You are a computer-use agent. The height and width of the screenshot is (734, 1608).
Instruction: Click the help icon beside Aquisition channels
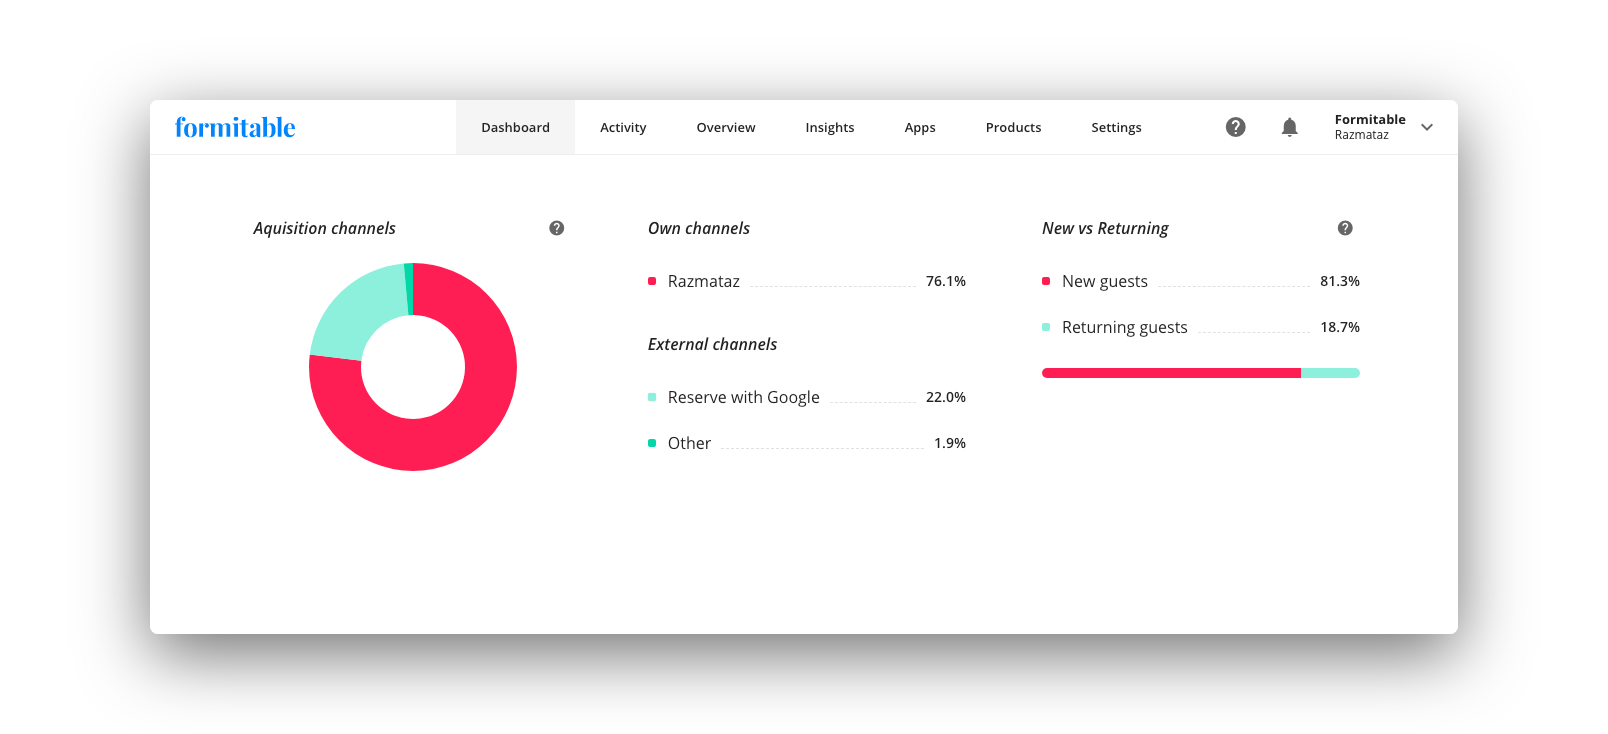point(557,228)
